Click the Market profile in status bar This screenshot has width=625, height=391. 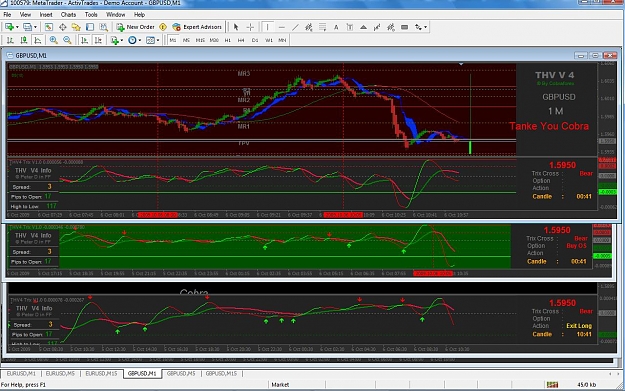[x=280, y=385]
